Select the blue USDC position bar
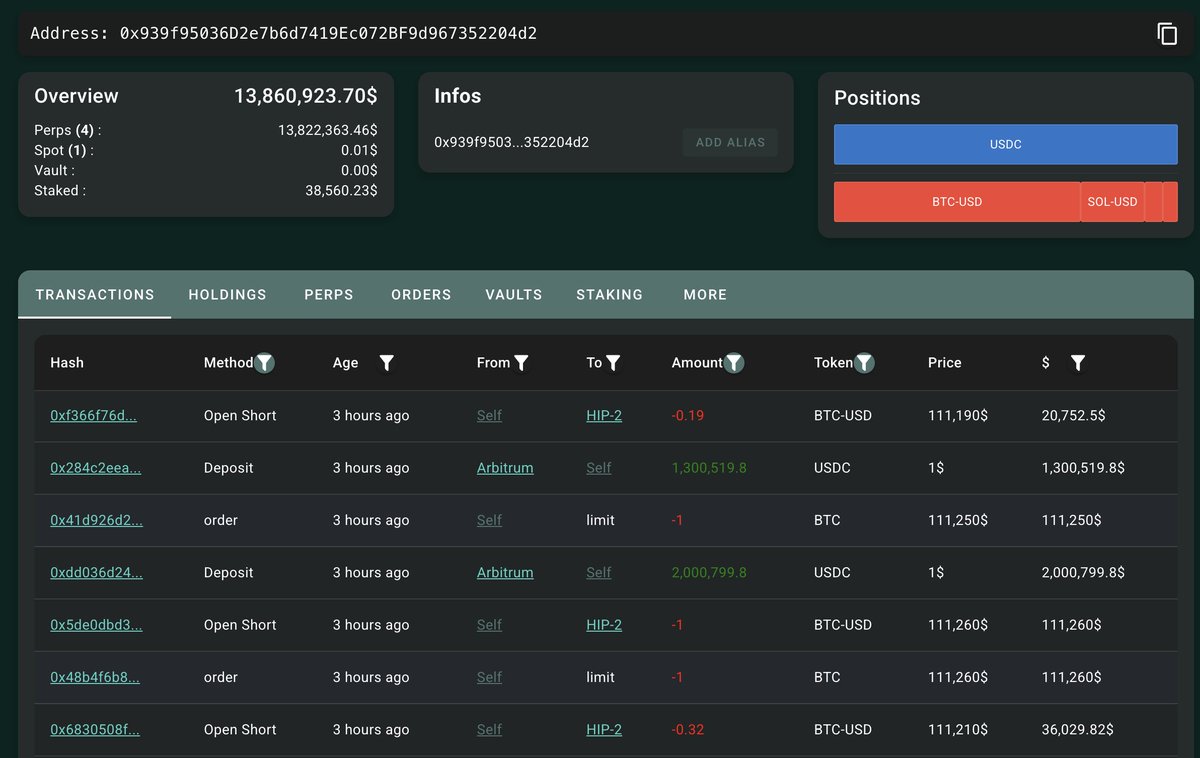Screen dimensions: 1200x758 click(x=1005, y=144)
